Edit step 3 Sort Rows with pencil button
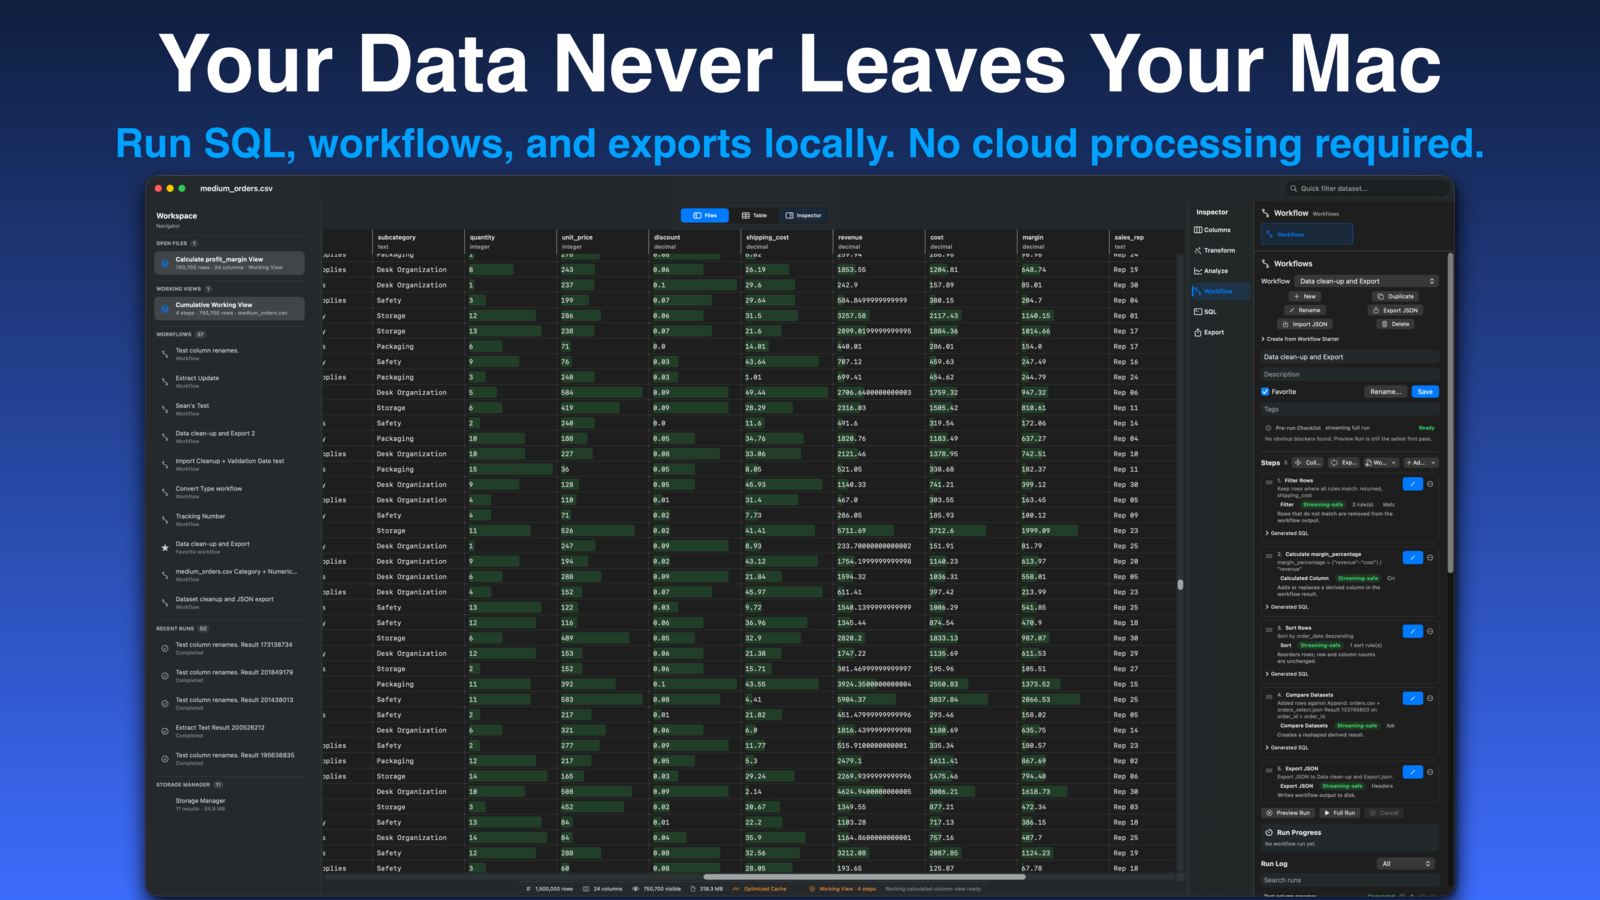The height and width of the screenshot is (900, 1600). [1412, 631]
